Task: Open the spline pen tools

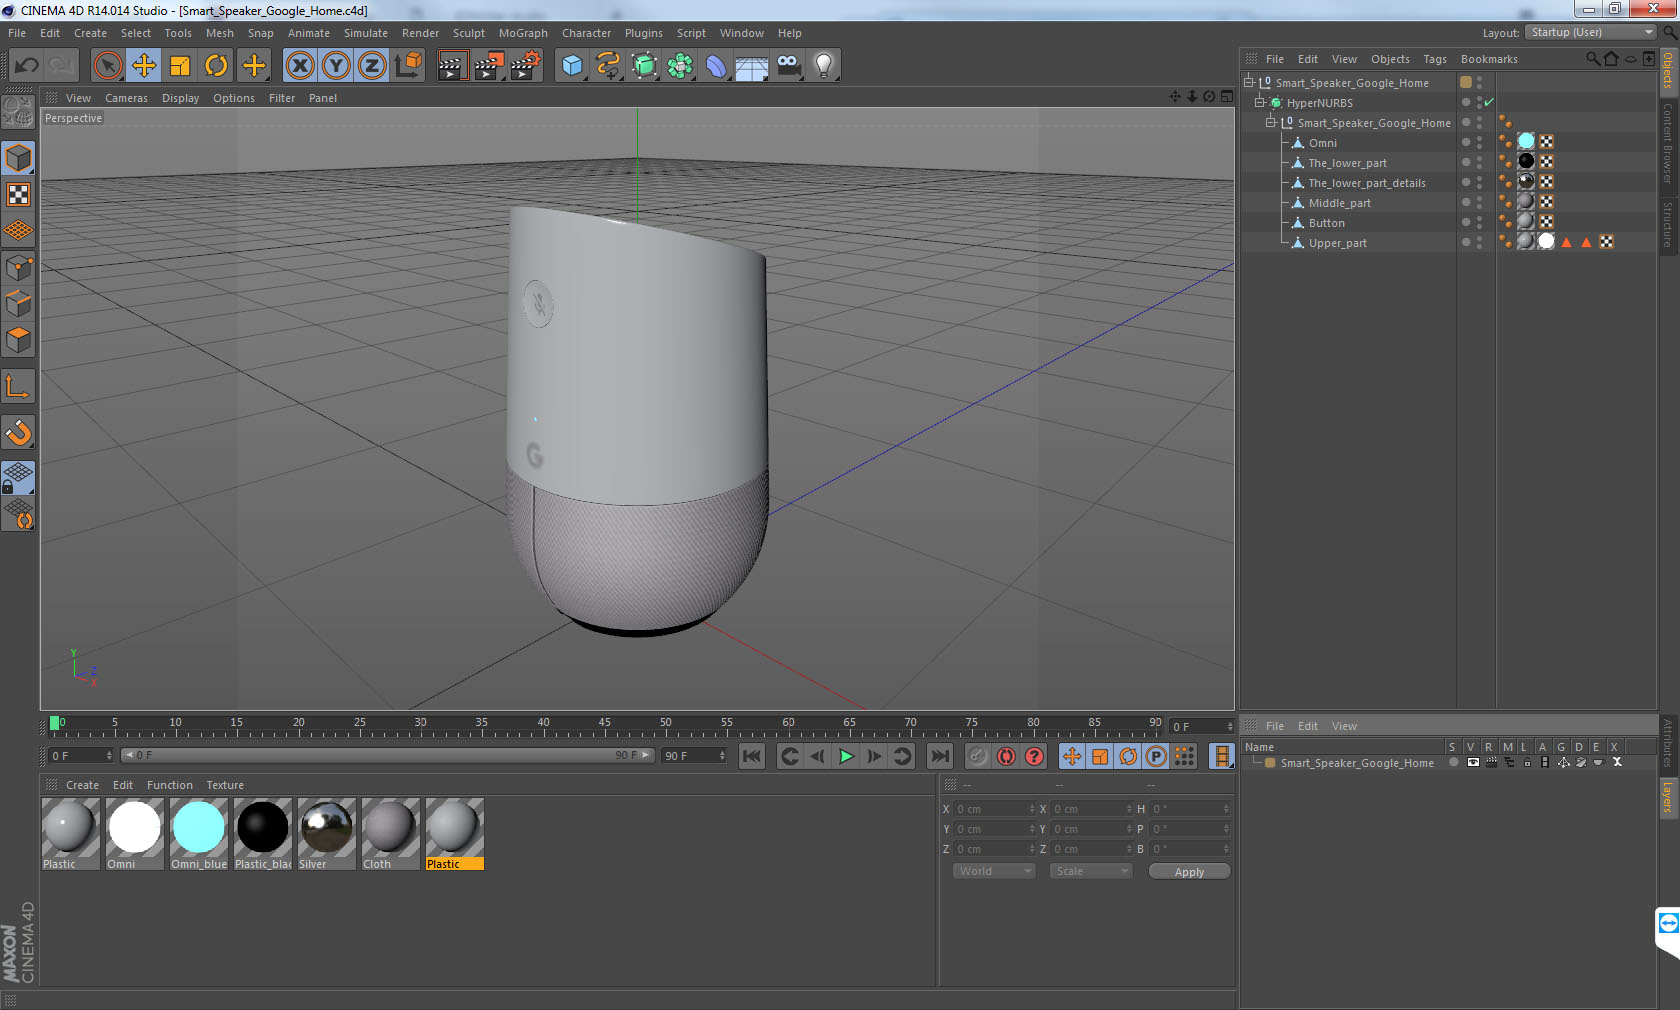Action: (608, 66)
